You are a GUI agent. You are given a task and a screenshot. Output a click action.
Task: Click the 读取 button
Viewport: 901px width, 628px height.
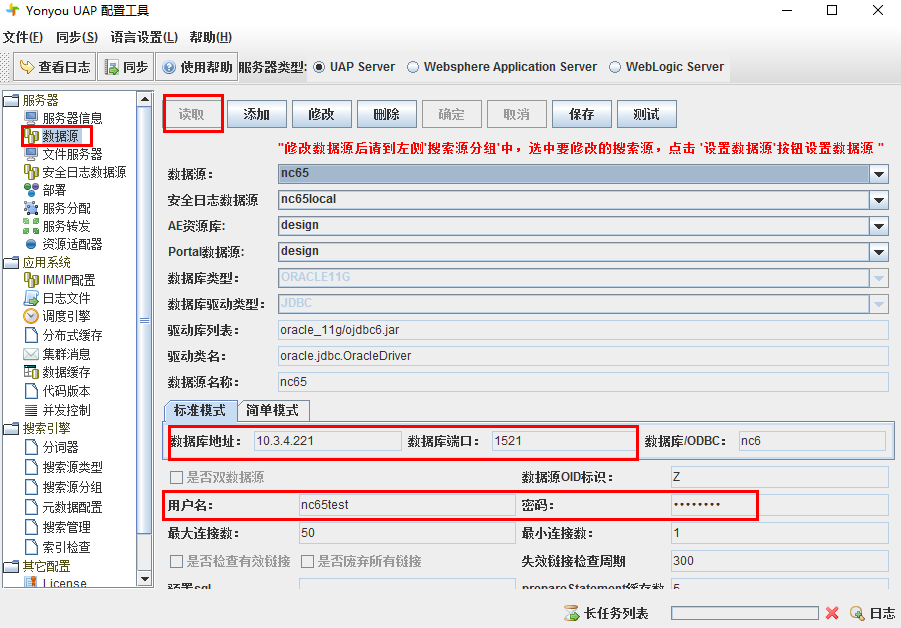[x=191, y=114]
